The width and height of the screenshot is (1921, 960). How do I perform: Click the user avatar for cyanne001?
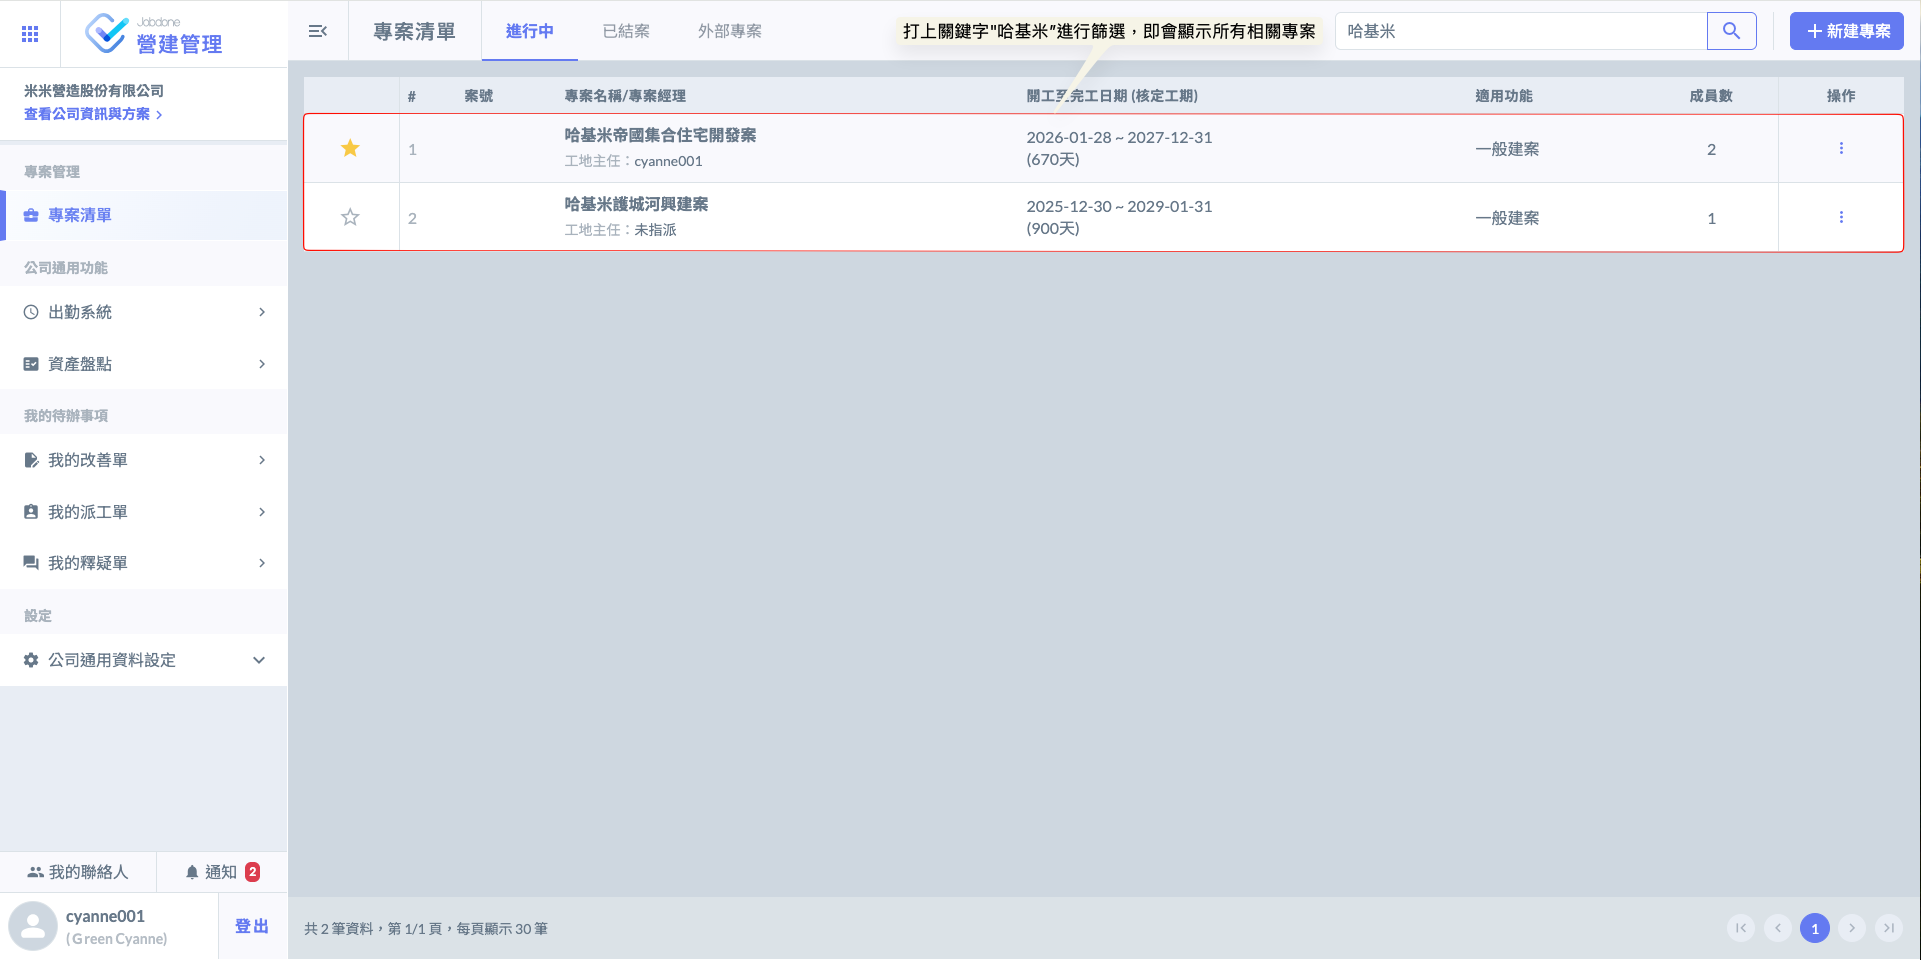click(x=33, y=926)
